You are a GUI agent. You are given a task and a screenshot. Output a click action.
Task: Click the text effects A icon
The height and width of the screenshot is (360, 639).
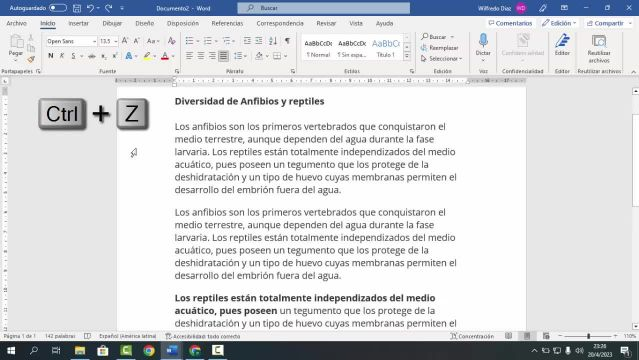[129, 56]
